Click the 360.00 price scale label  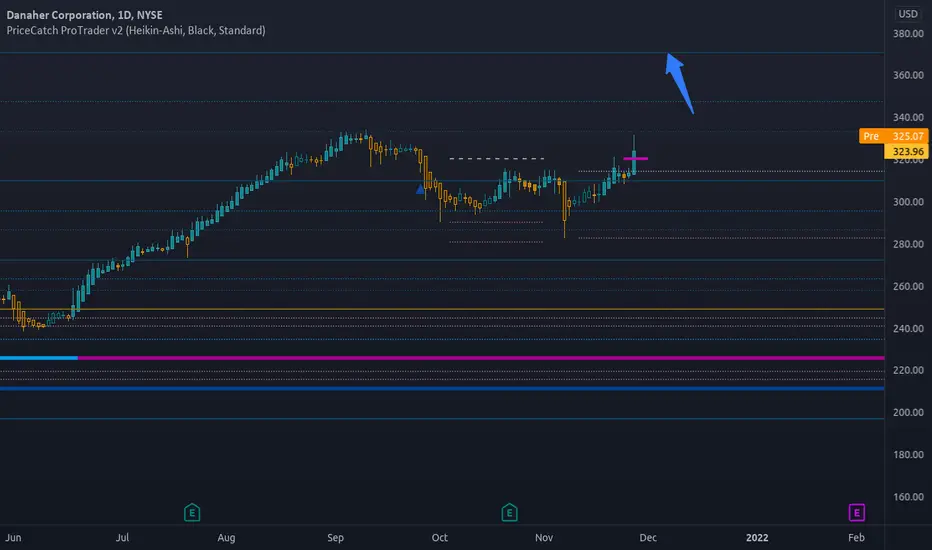pyautogui.click(x=908, y=76)
